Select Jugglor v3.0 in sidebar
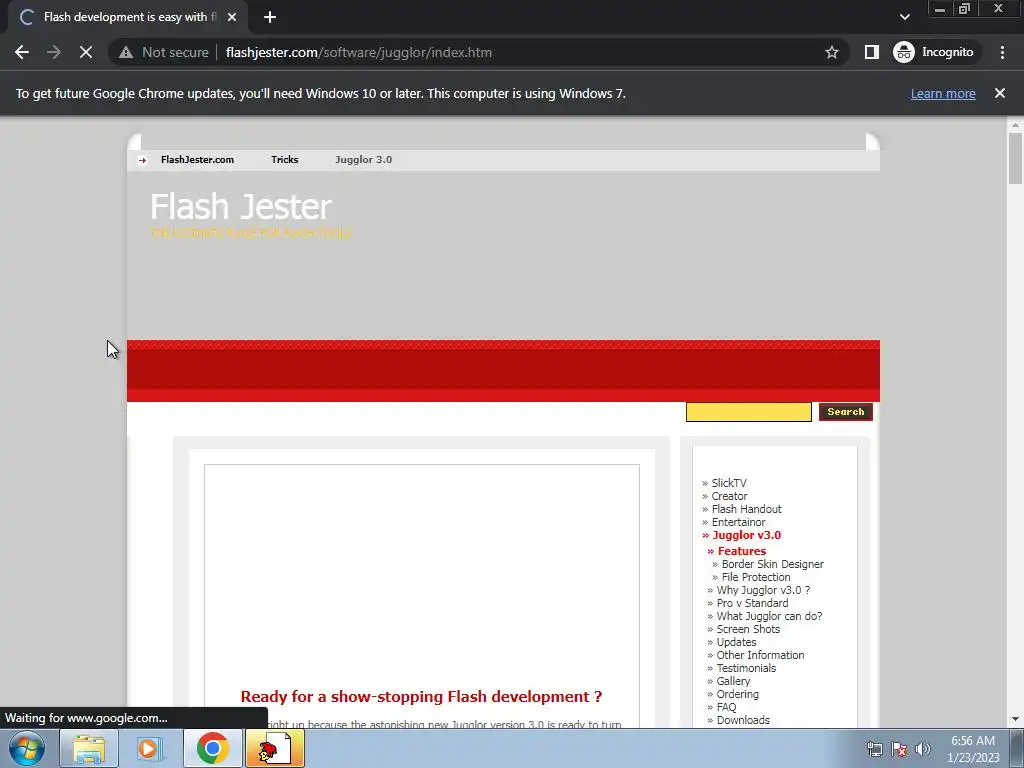This screenshot has width=1024, height=768. [746, 535]
